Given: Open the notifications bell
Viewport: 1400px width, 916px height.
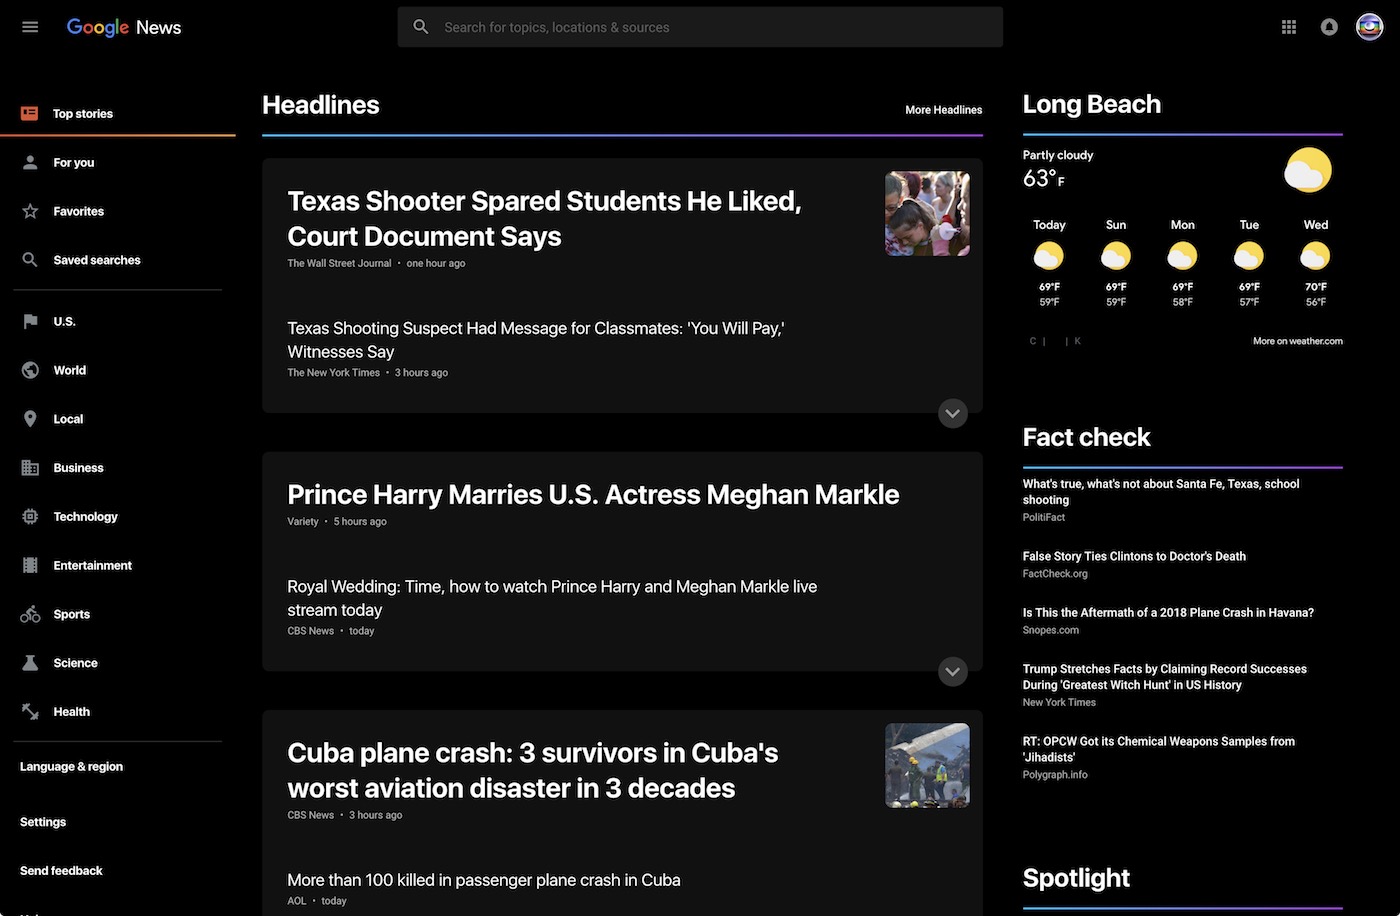Looking at the screenshot, I should [x=1329, y=27].
